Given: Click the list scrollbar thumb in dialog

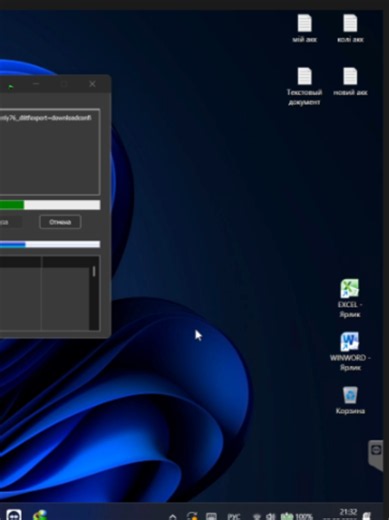Looking at the screenshot, I should [94, 271].
